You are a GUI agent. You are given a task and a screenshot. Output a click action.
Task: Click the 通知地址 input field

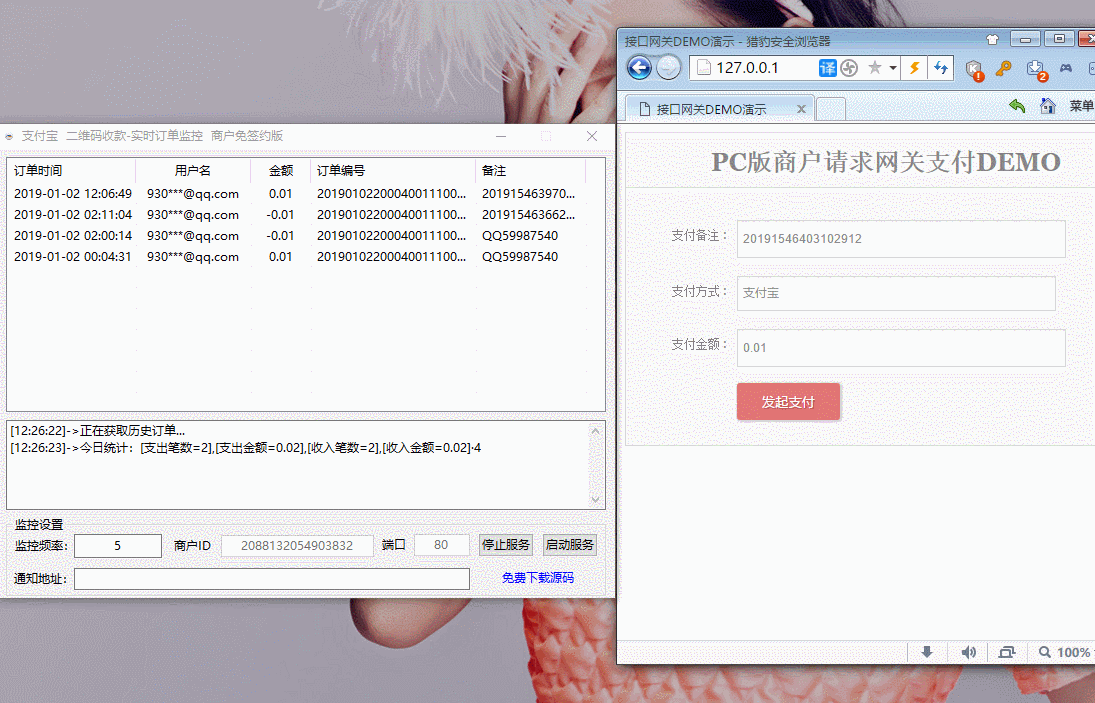pos(272,579)
